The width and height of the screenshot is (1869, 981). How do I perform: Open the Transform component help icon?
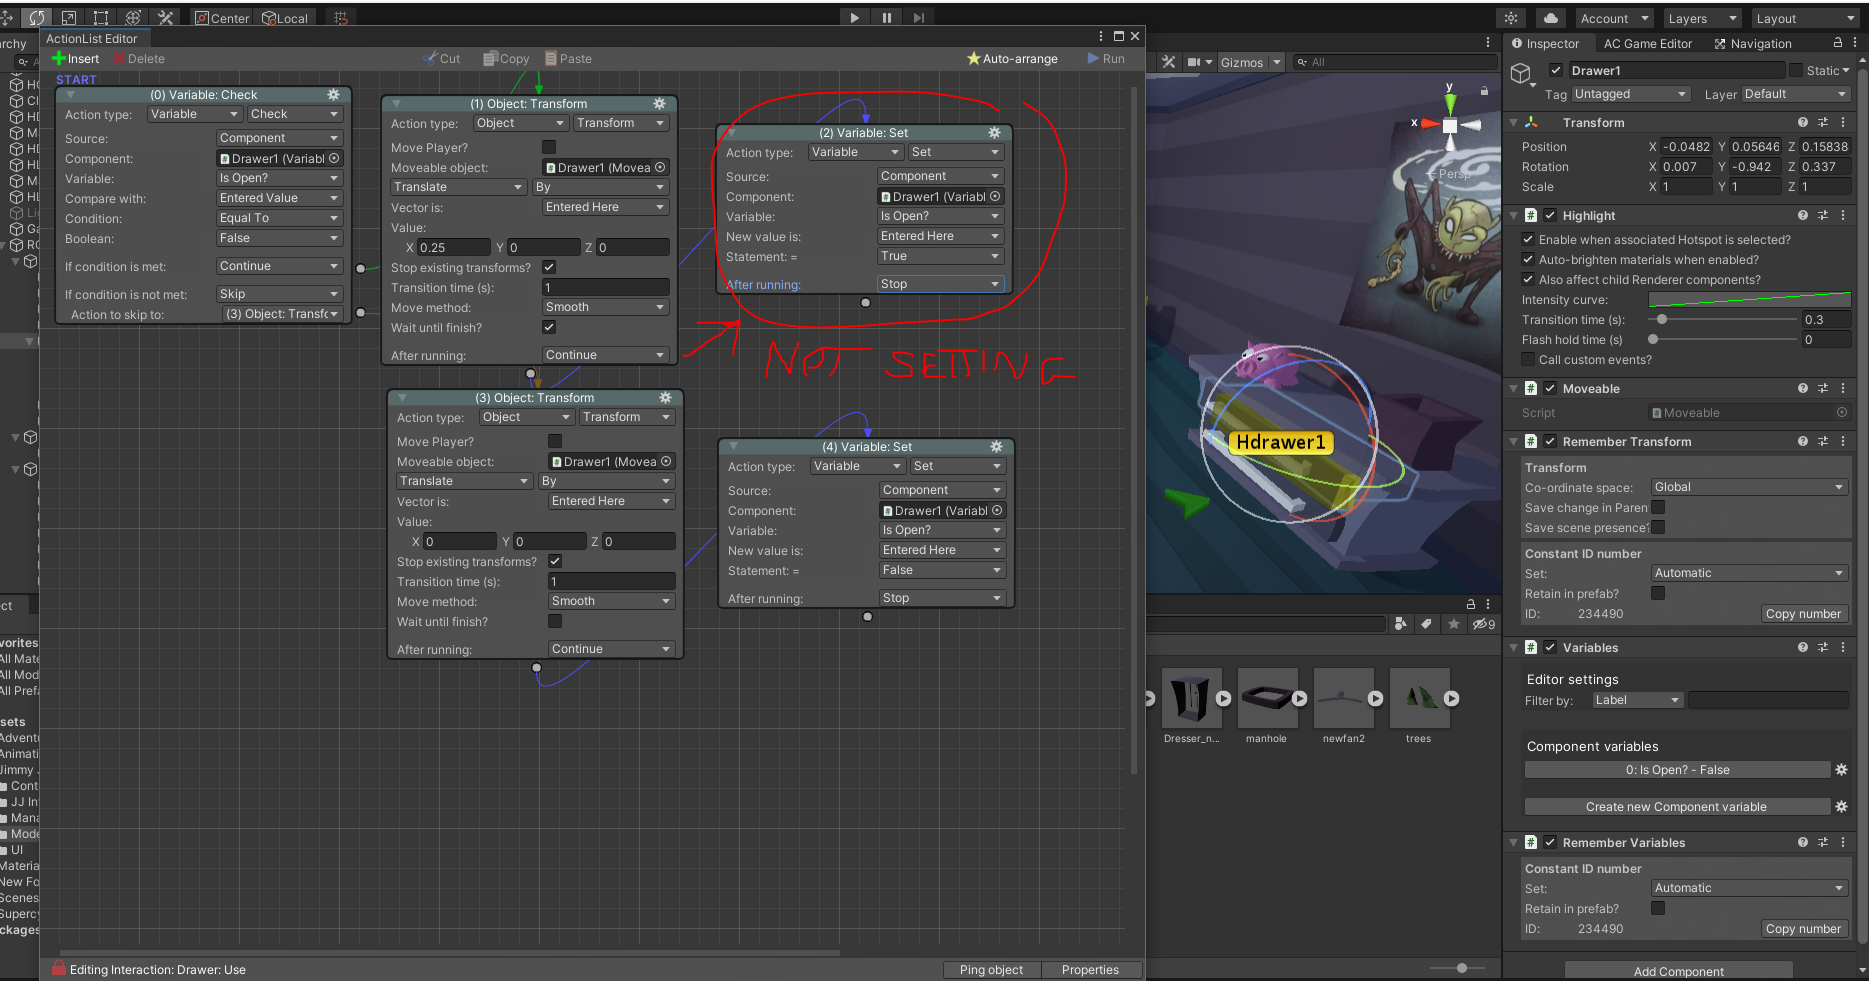(x=1803, y=123)
